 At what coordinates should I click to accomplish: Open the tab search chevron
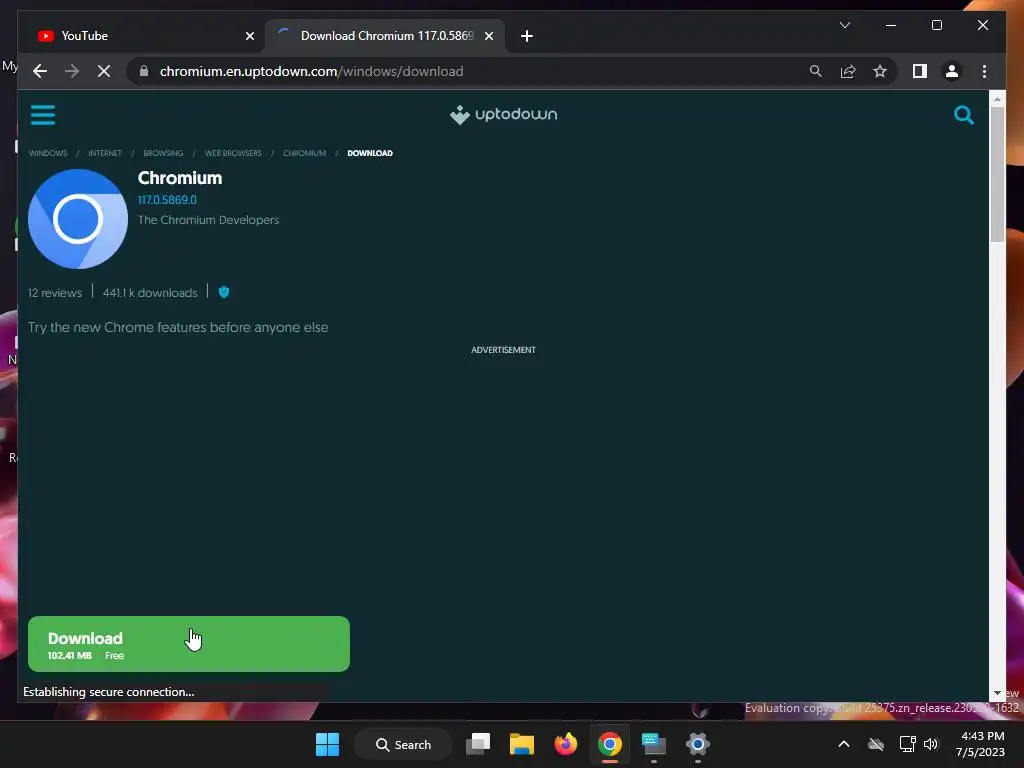tap(844, 25)
